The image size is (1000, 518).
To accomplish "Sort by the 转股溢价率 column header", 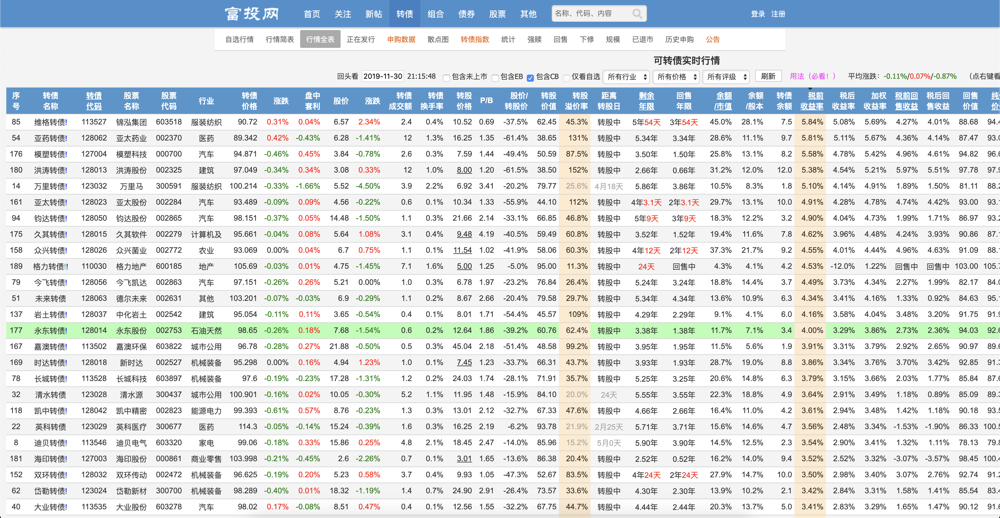I will (x=577, y=101).
